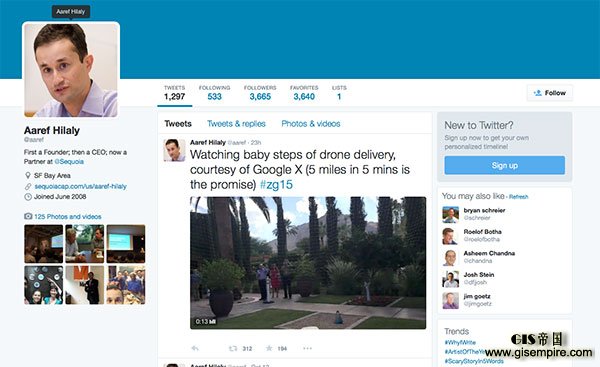The width and height of the screenshot is (600, 367).
Task: Click the Sign up button
Action: [x=504, y=165]
